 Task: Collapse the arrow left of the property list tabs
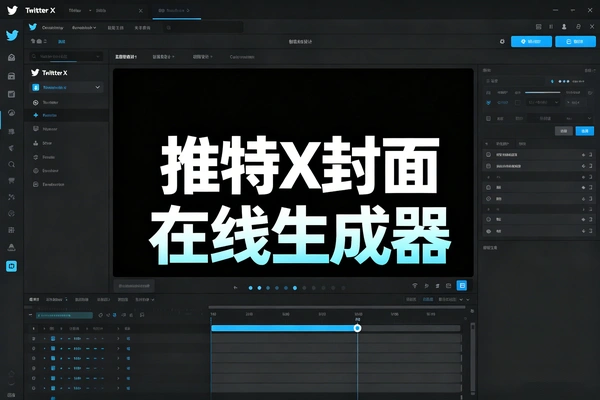(x=487, y=144)
